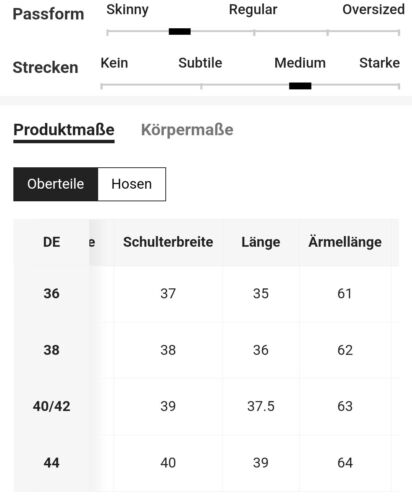Image resolution: width=412 pixels, height=500 pixels.
Task: Click the Schulterbreite column header
Action: (x=168, y=242)
